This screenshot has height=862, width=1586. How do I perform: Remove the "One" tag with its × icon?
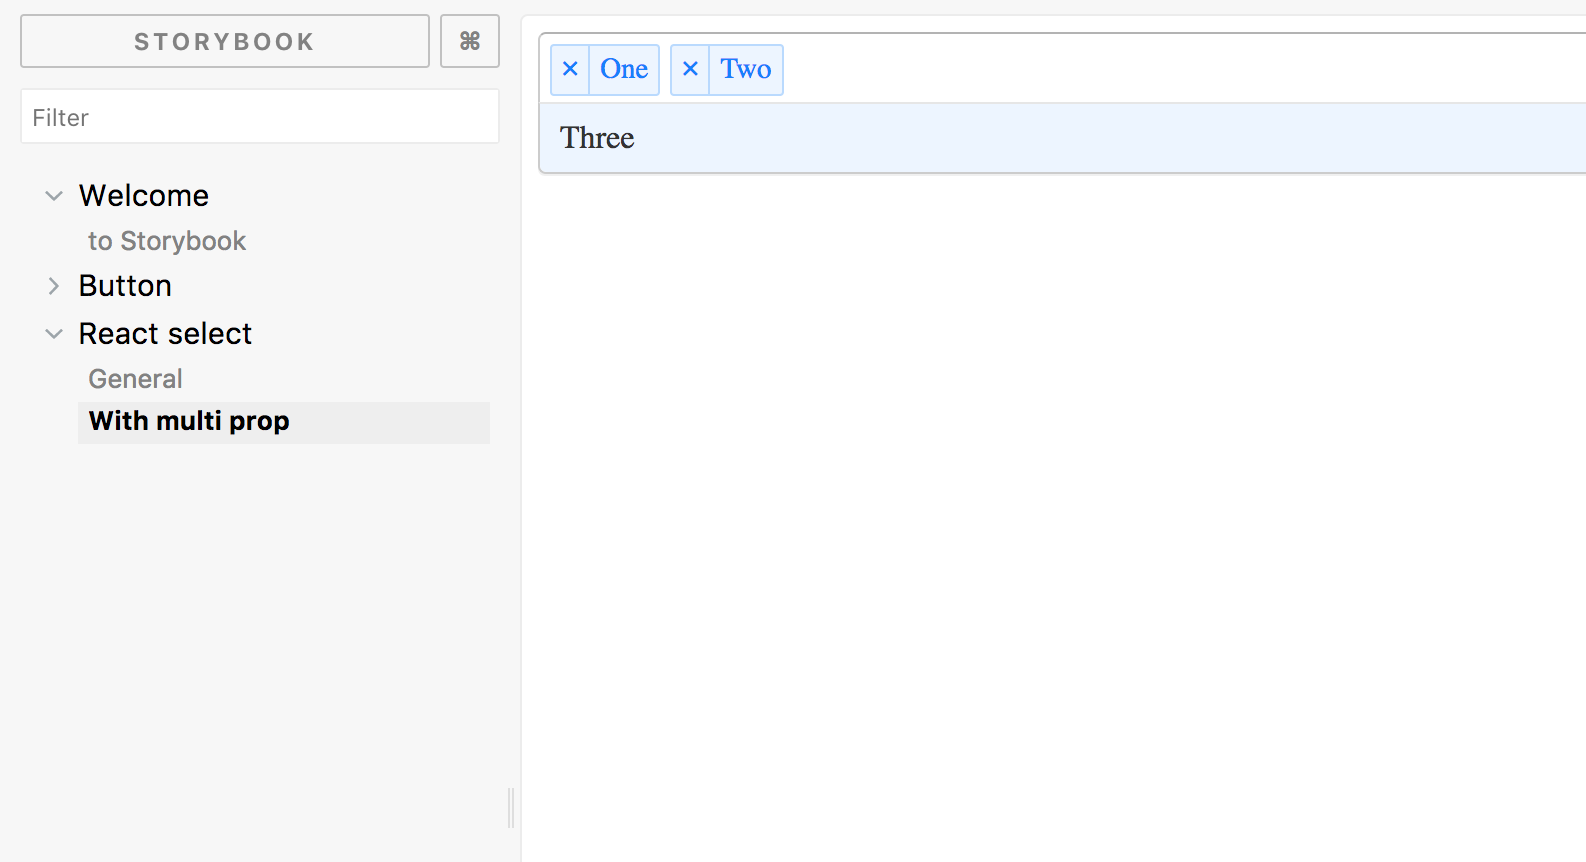[570, 69]
